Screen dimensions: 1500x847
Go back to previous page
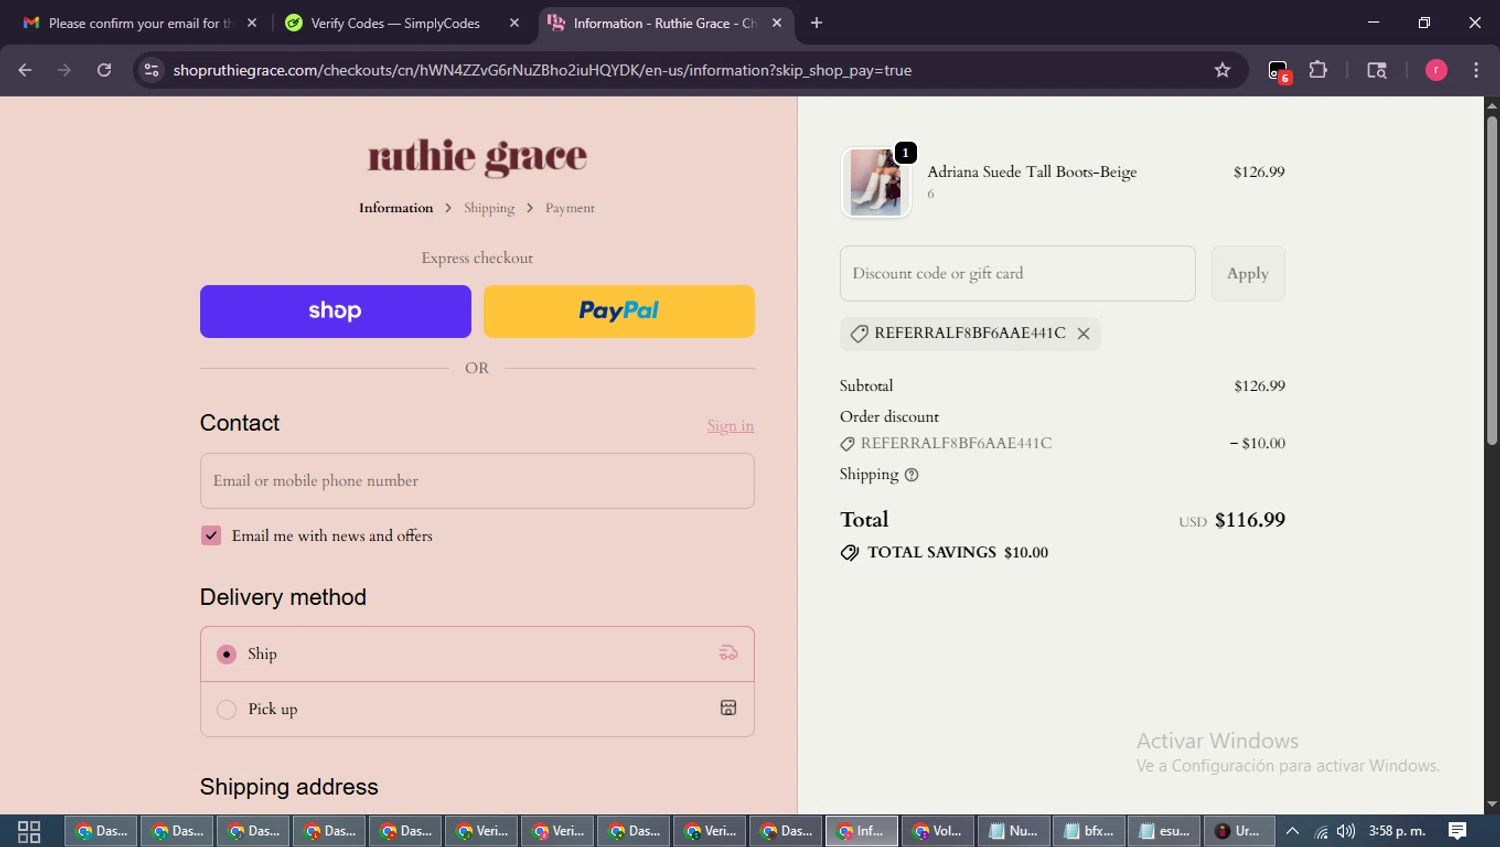coord(25,70)
